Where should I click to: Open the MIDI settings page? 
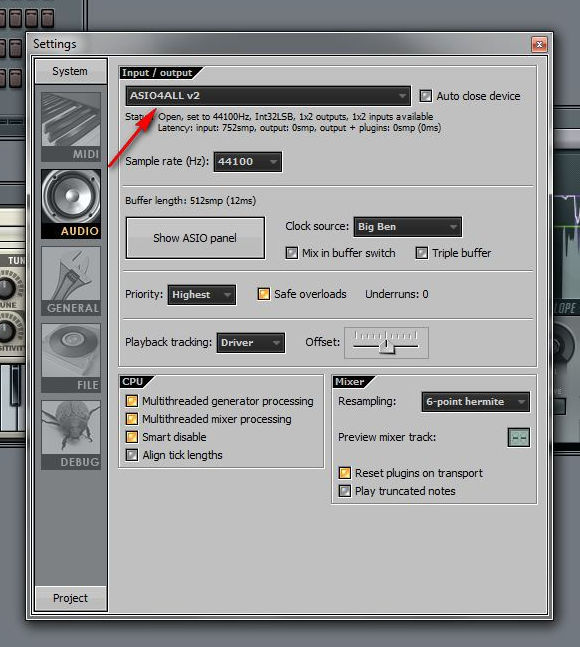(71, 127)
